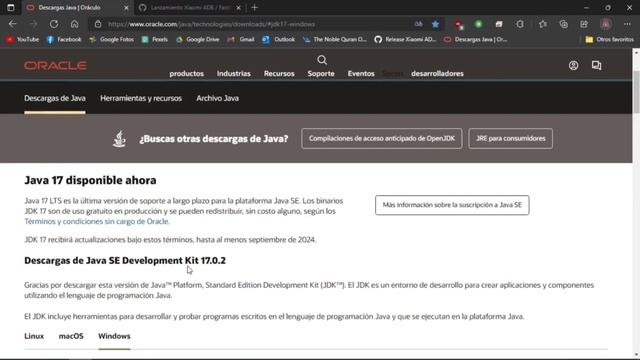Viewport: 640px width, 360px height.
Task: Open the Gmail bookmark
Action: (241, 40)
